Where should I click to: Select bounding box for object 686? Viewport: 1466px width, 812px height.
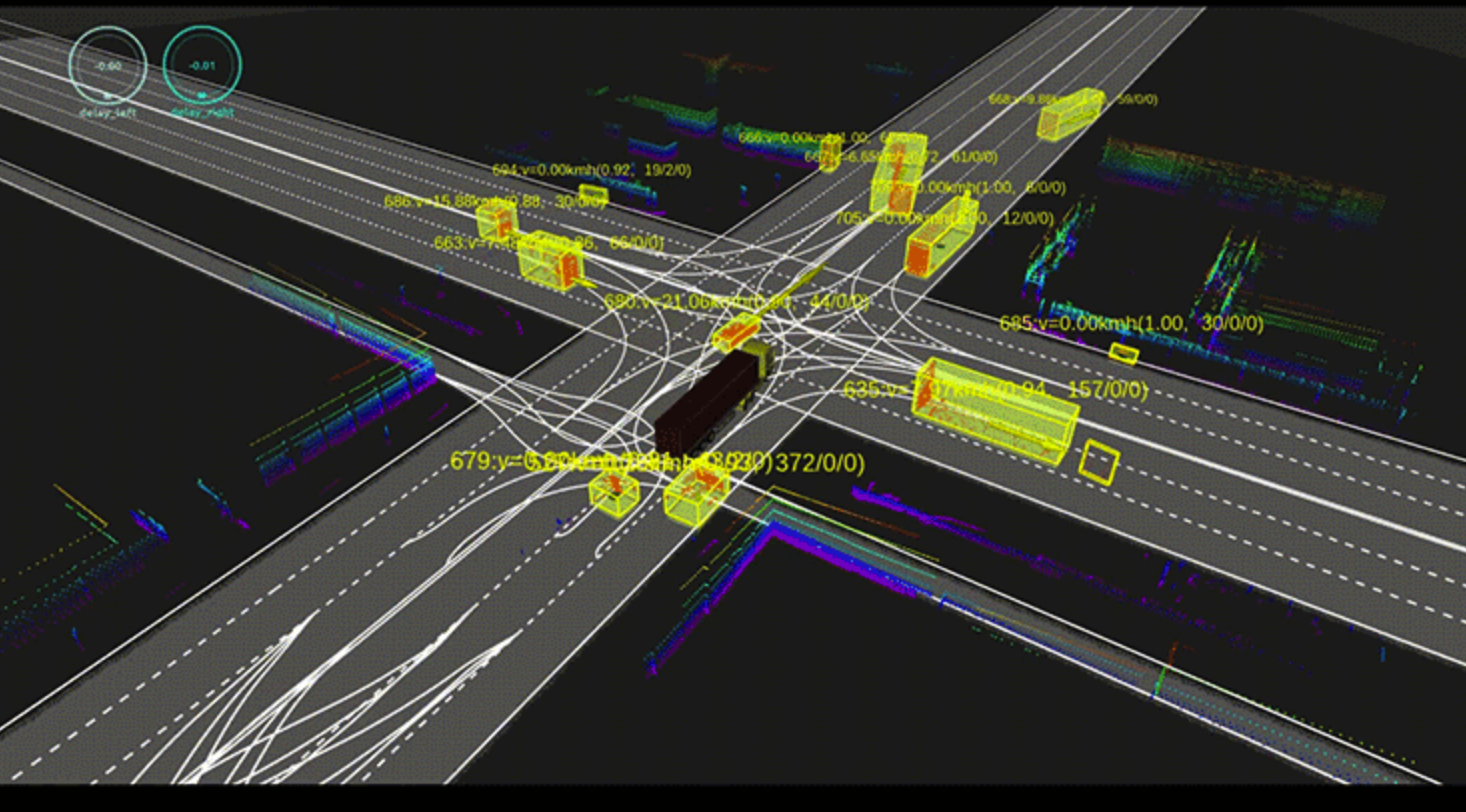(x=494, y=222)
